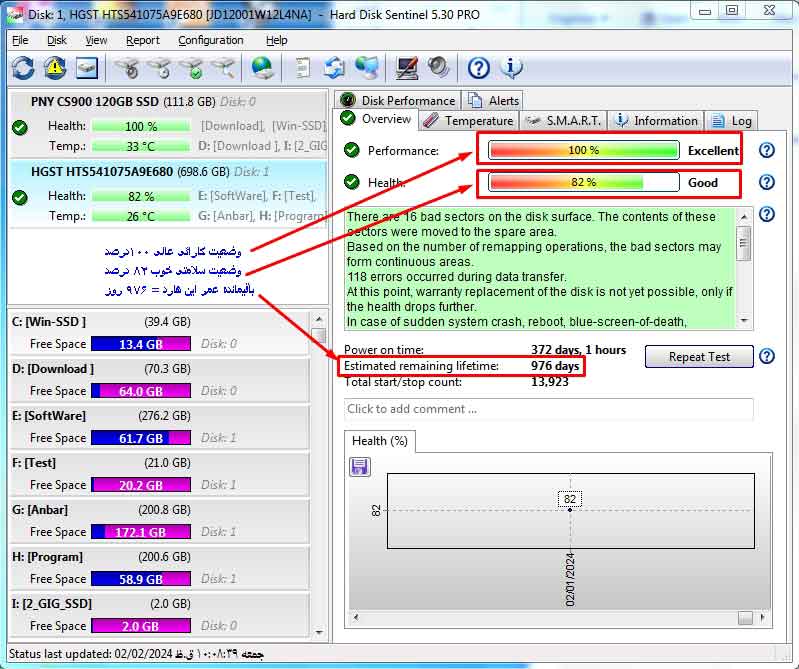
Task: Open the Help menu
Action: 276,40
